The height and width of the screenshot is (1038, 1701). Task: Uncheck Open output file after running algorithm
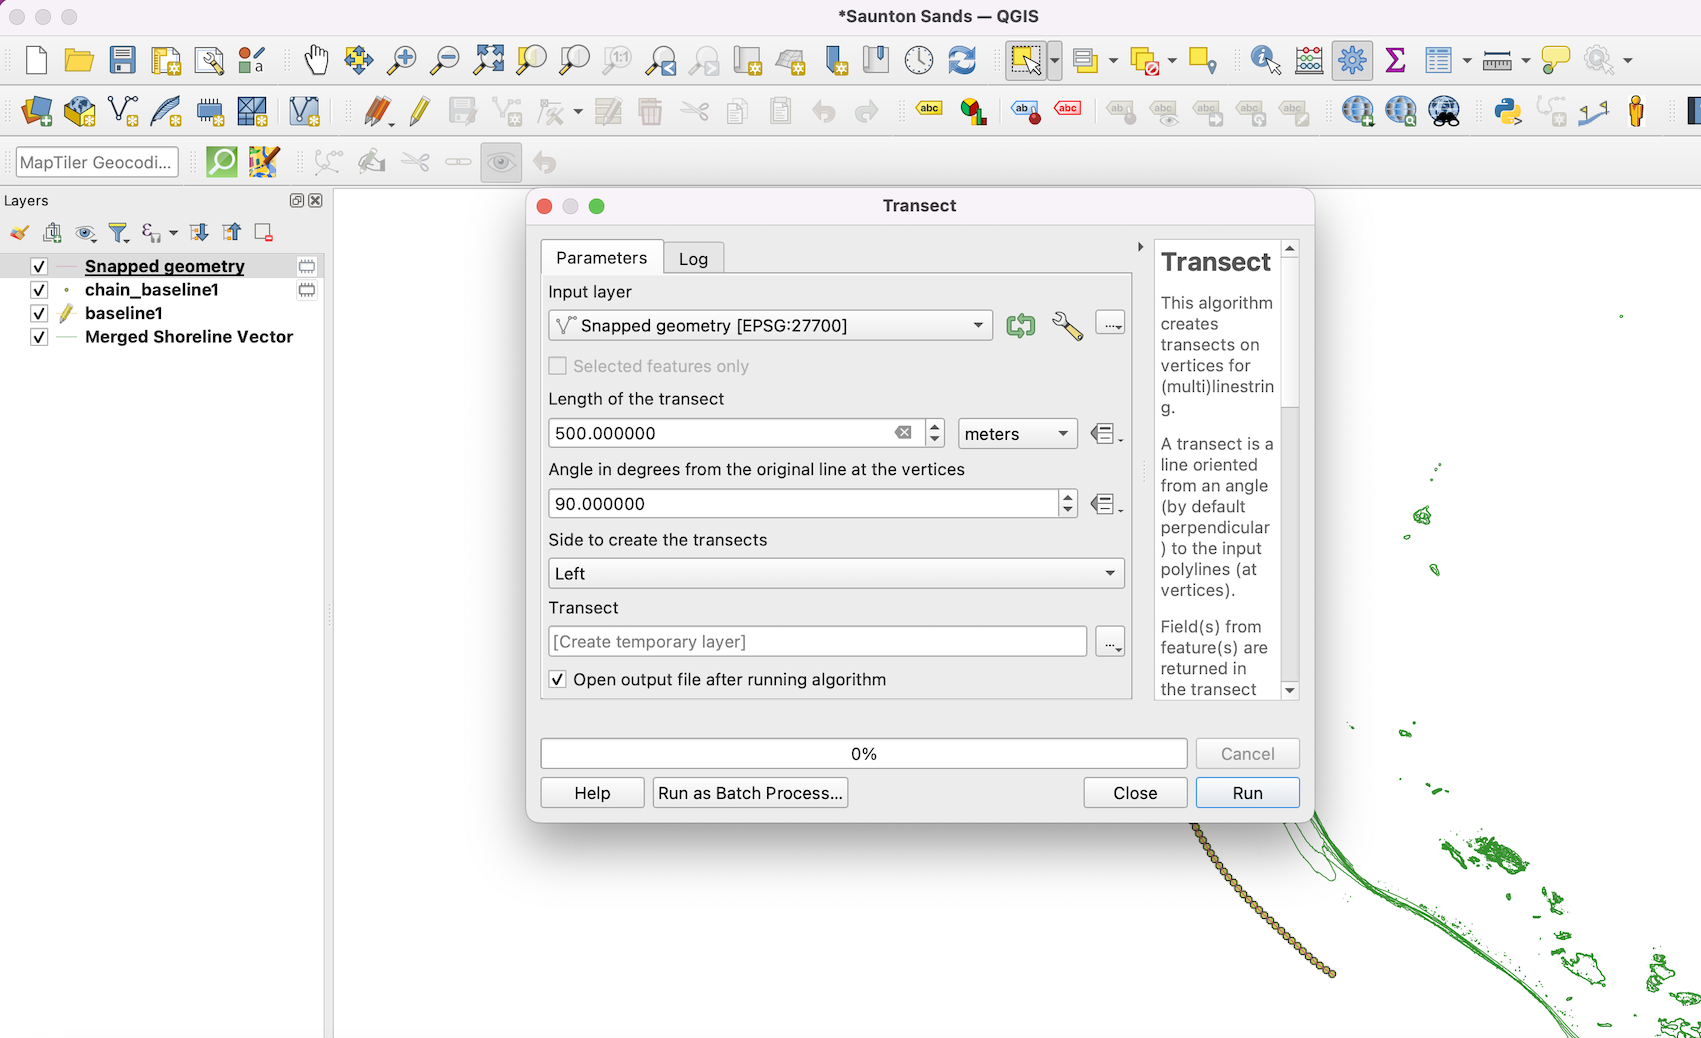click(x=558, y=680)
